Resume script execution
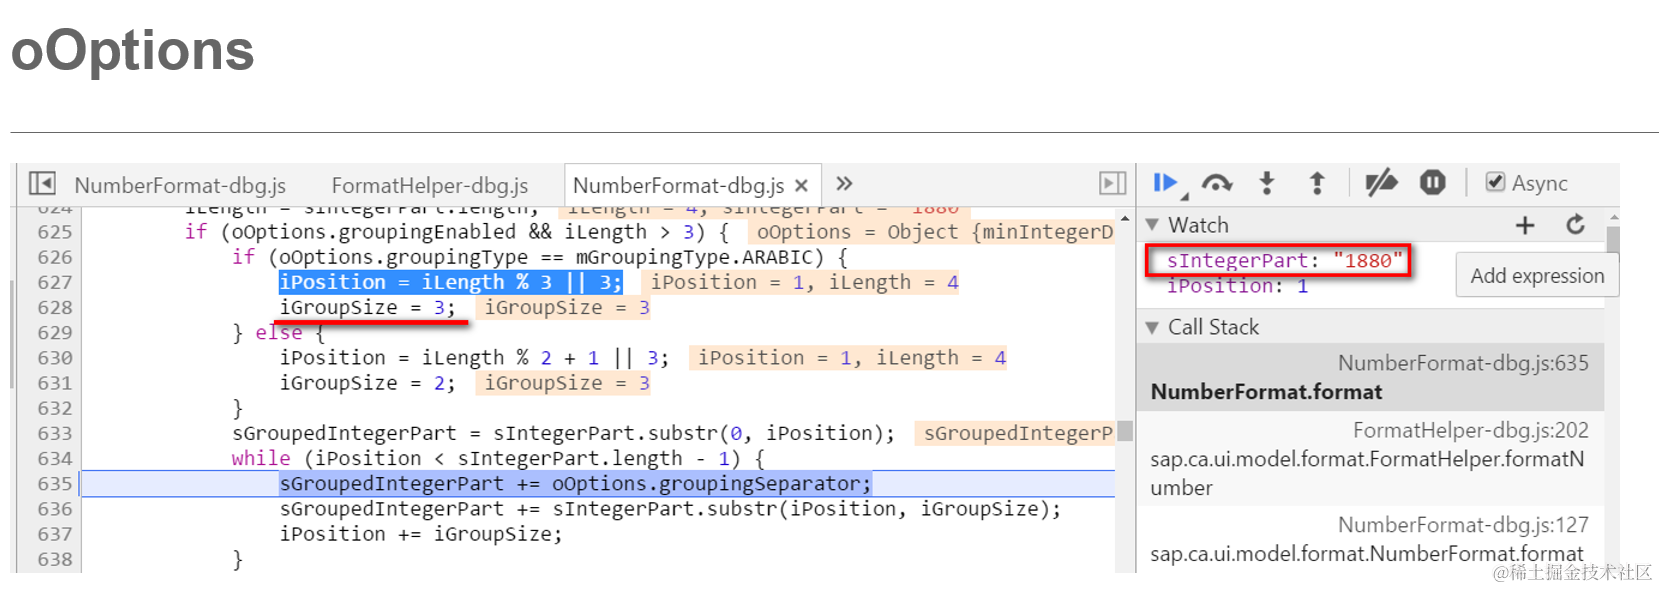 pos(1165,183)
